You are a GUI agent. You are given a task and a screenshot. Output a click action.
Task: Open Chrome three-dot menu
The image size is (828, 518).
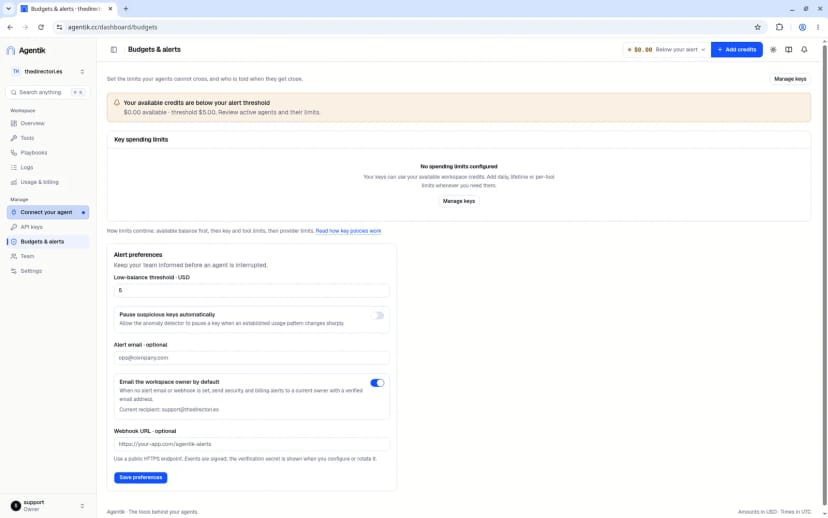[818, 27]
